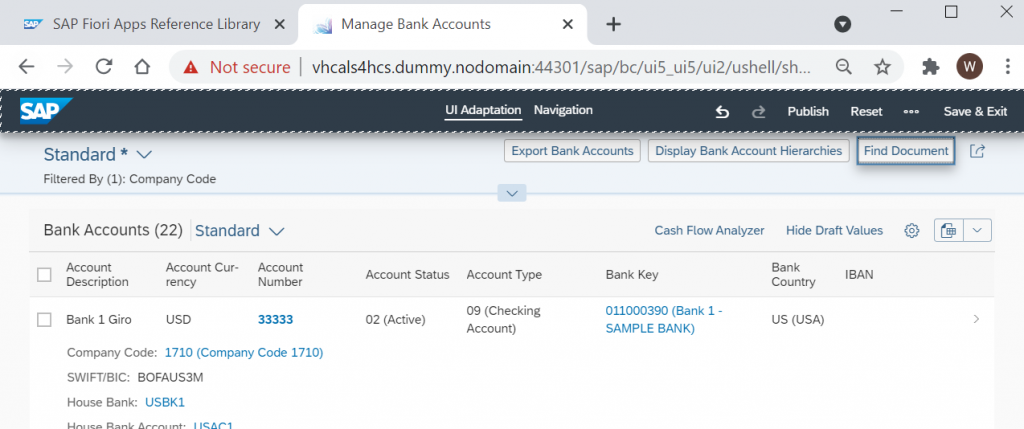Bookmark this page with the star
The image size is (1024, 429).
(882, 67)
